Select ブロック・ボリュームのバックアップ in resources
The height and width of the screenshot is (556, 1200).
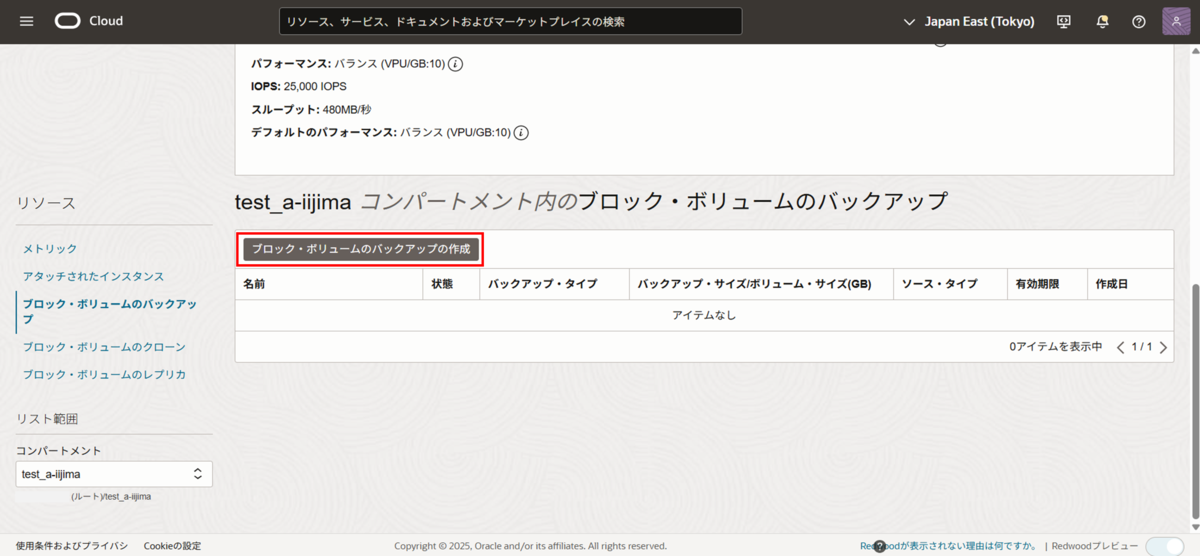pyautogui.click(x=110, y=311)
